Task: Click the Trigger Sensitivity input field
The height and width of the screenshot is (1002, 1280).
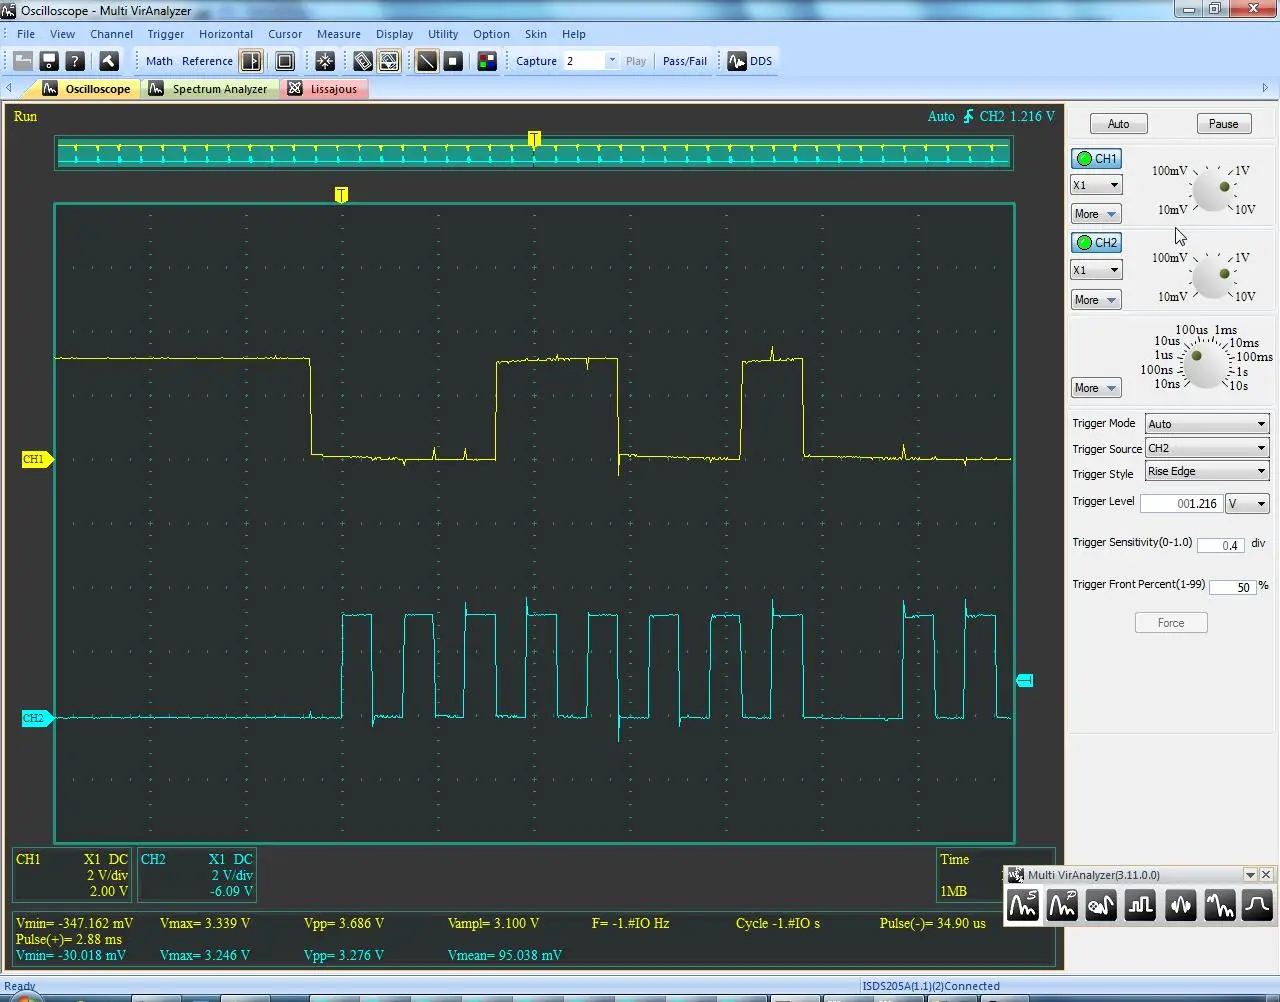Action: click(1220, 545)
